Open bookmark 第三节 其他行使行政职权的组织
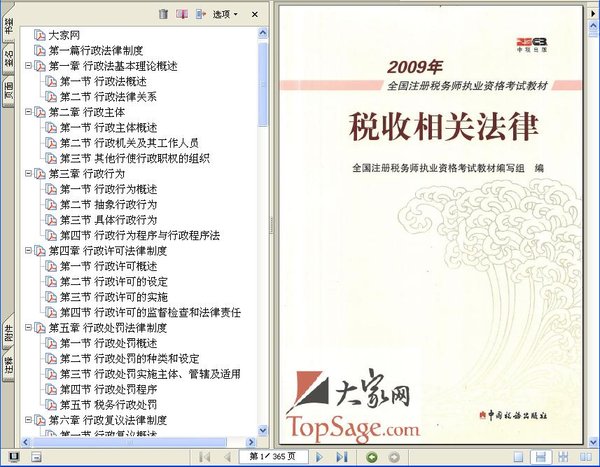600x467 pixels. [135, 158]
